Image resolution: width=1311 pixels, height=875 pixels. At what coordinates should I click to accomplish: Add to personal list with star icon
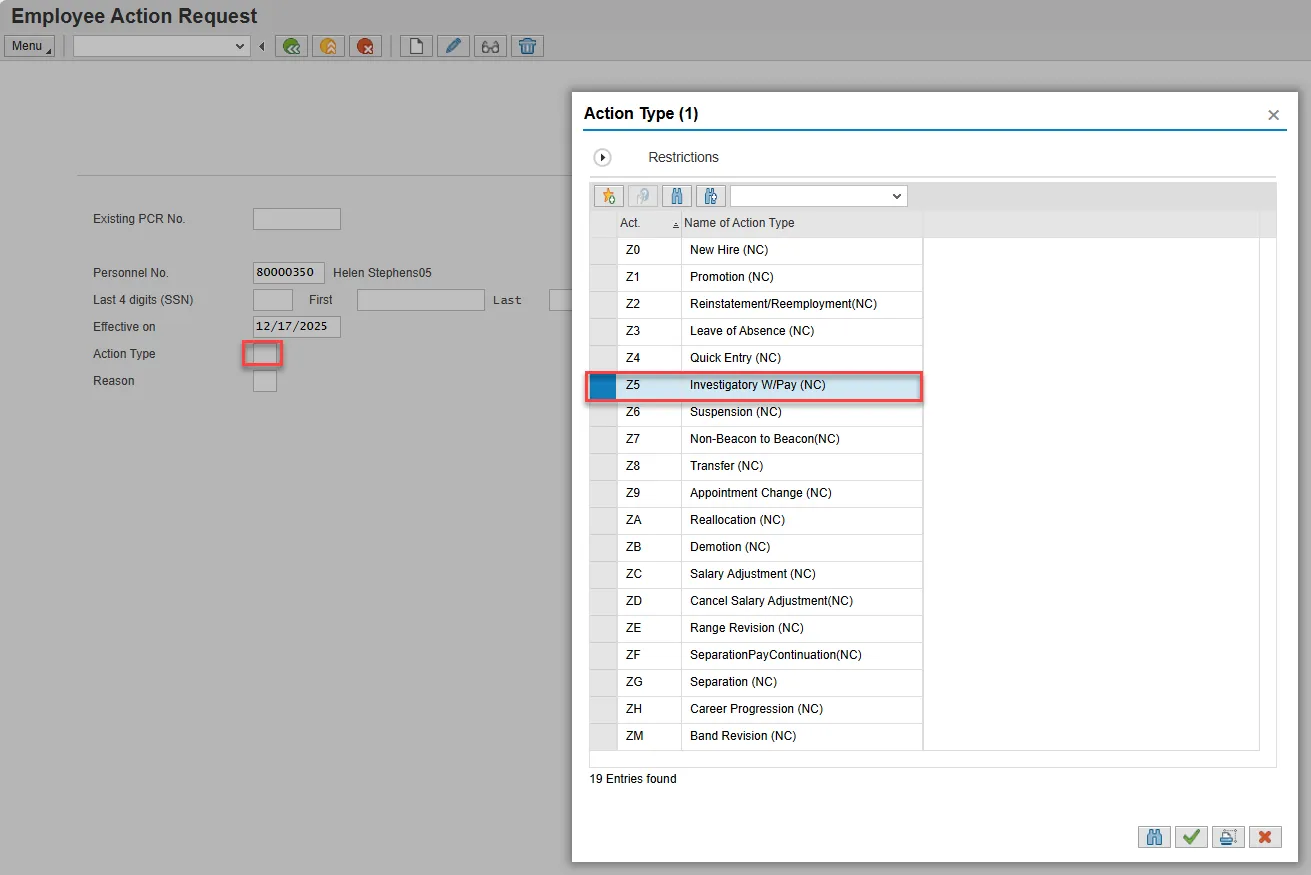(x=608, y=196)
